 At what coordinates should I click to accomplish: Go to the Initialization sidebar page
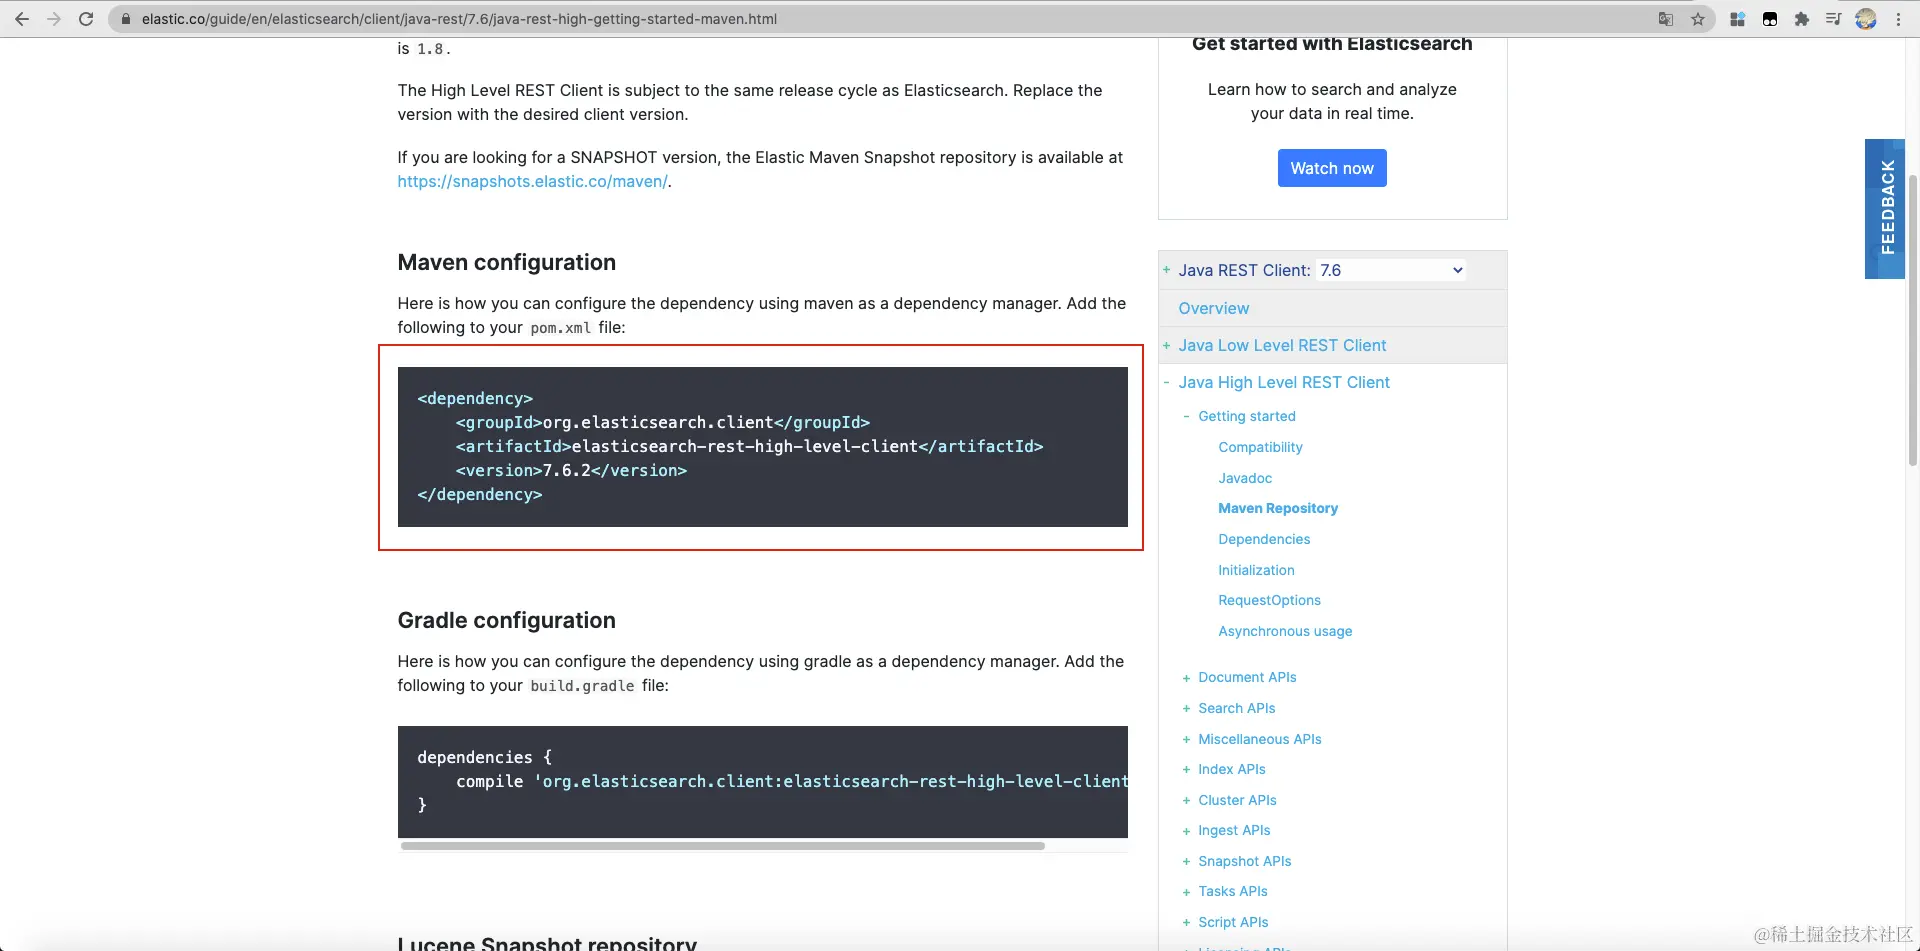1256,570
